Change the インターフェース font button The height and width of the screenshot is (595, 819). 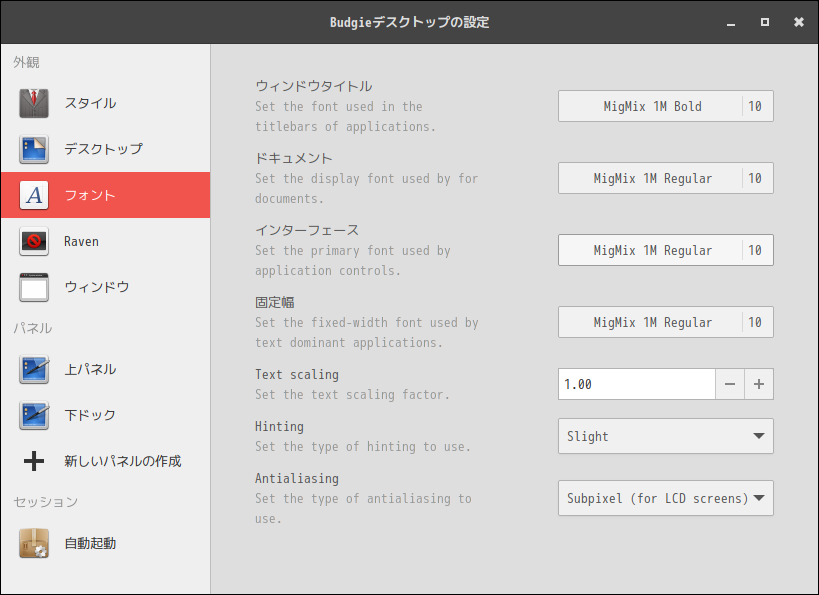(x=665, y=250)
